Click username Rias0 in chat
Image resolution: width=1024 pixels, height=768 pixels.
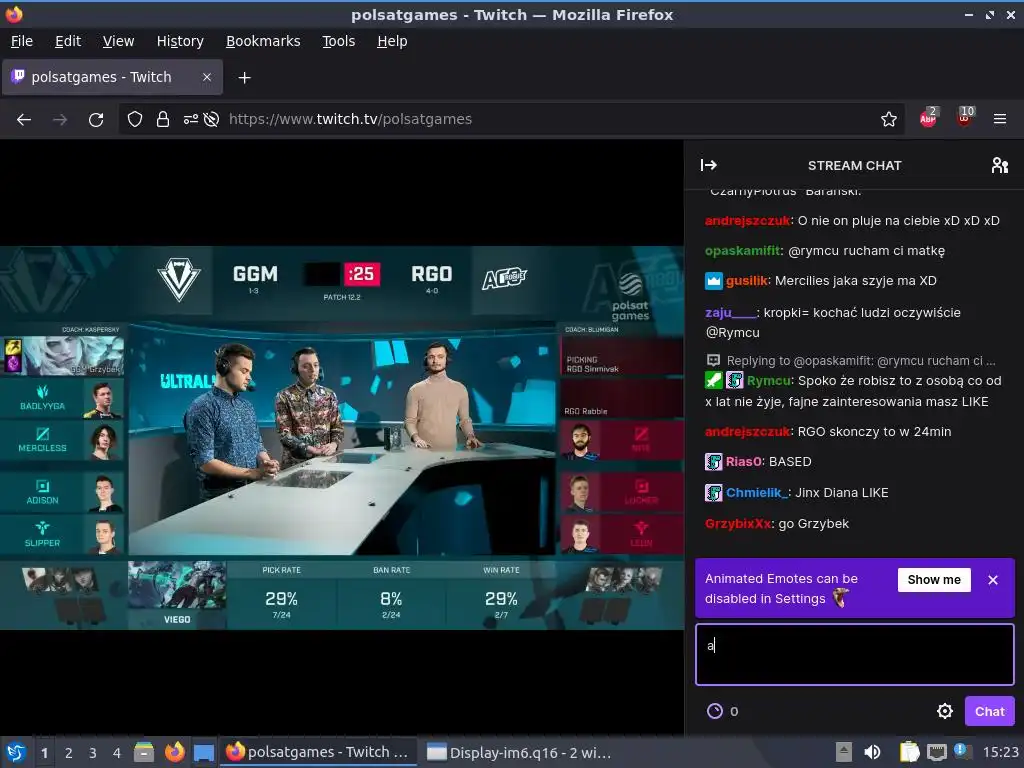coord(744,462)
